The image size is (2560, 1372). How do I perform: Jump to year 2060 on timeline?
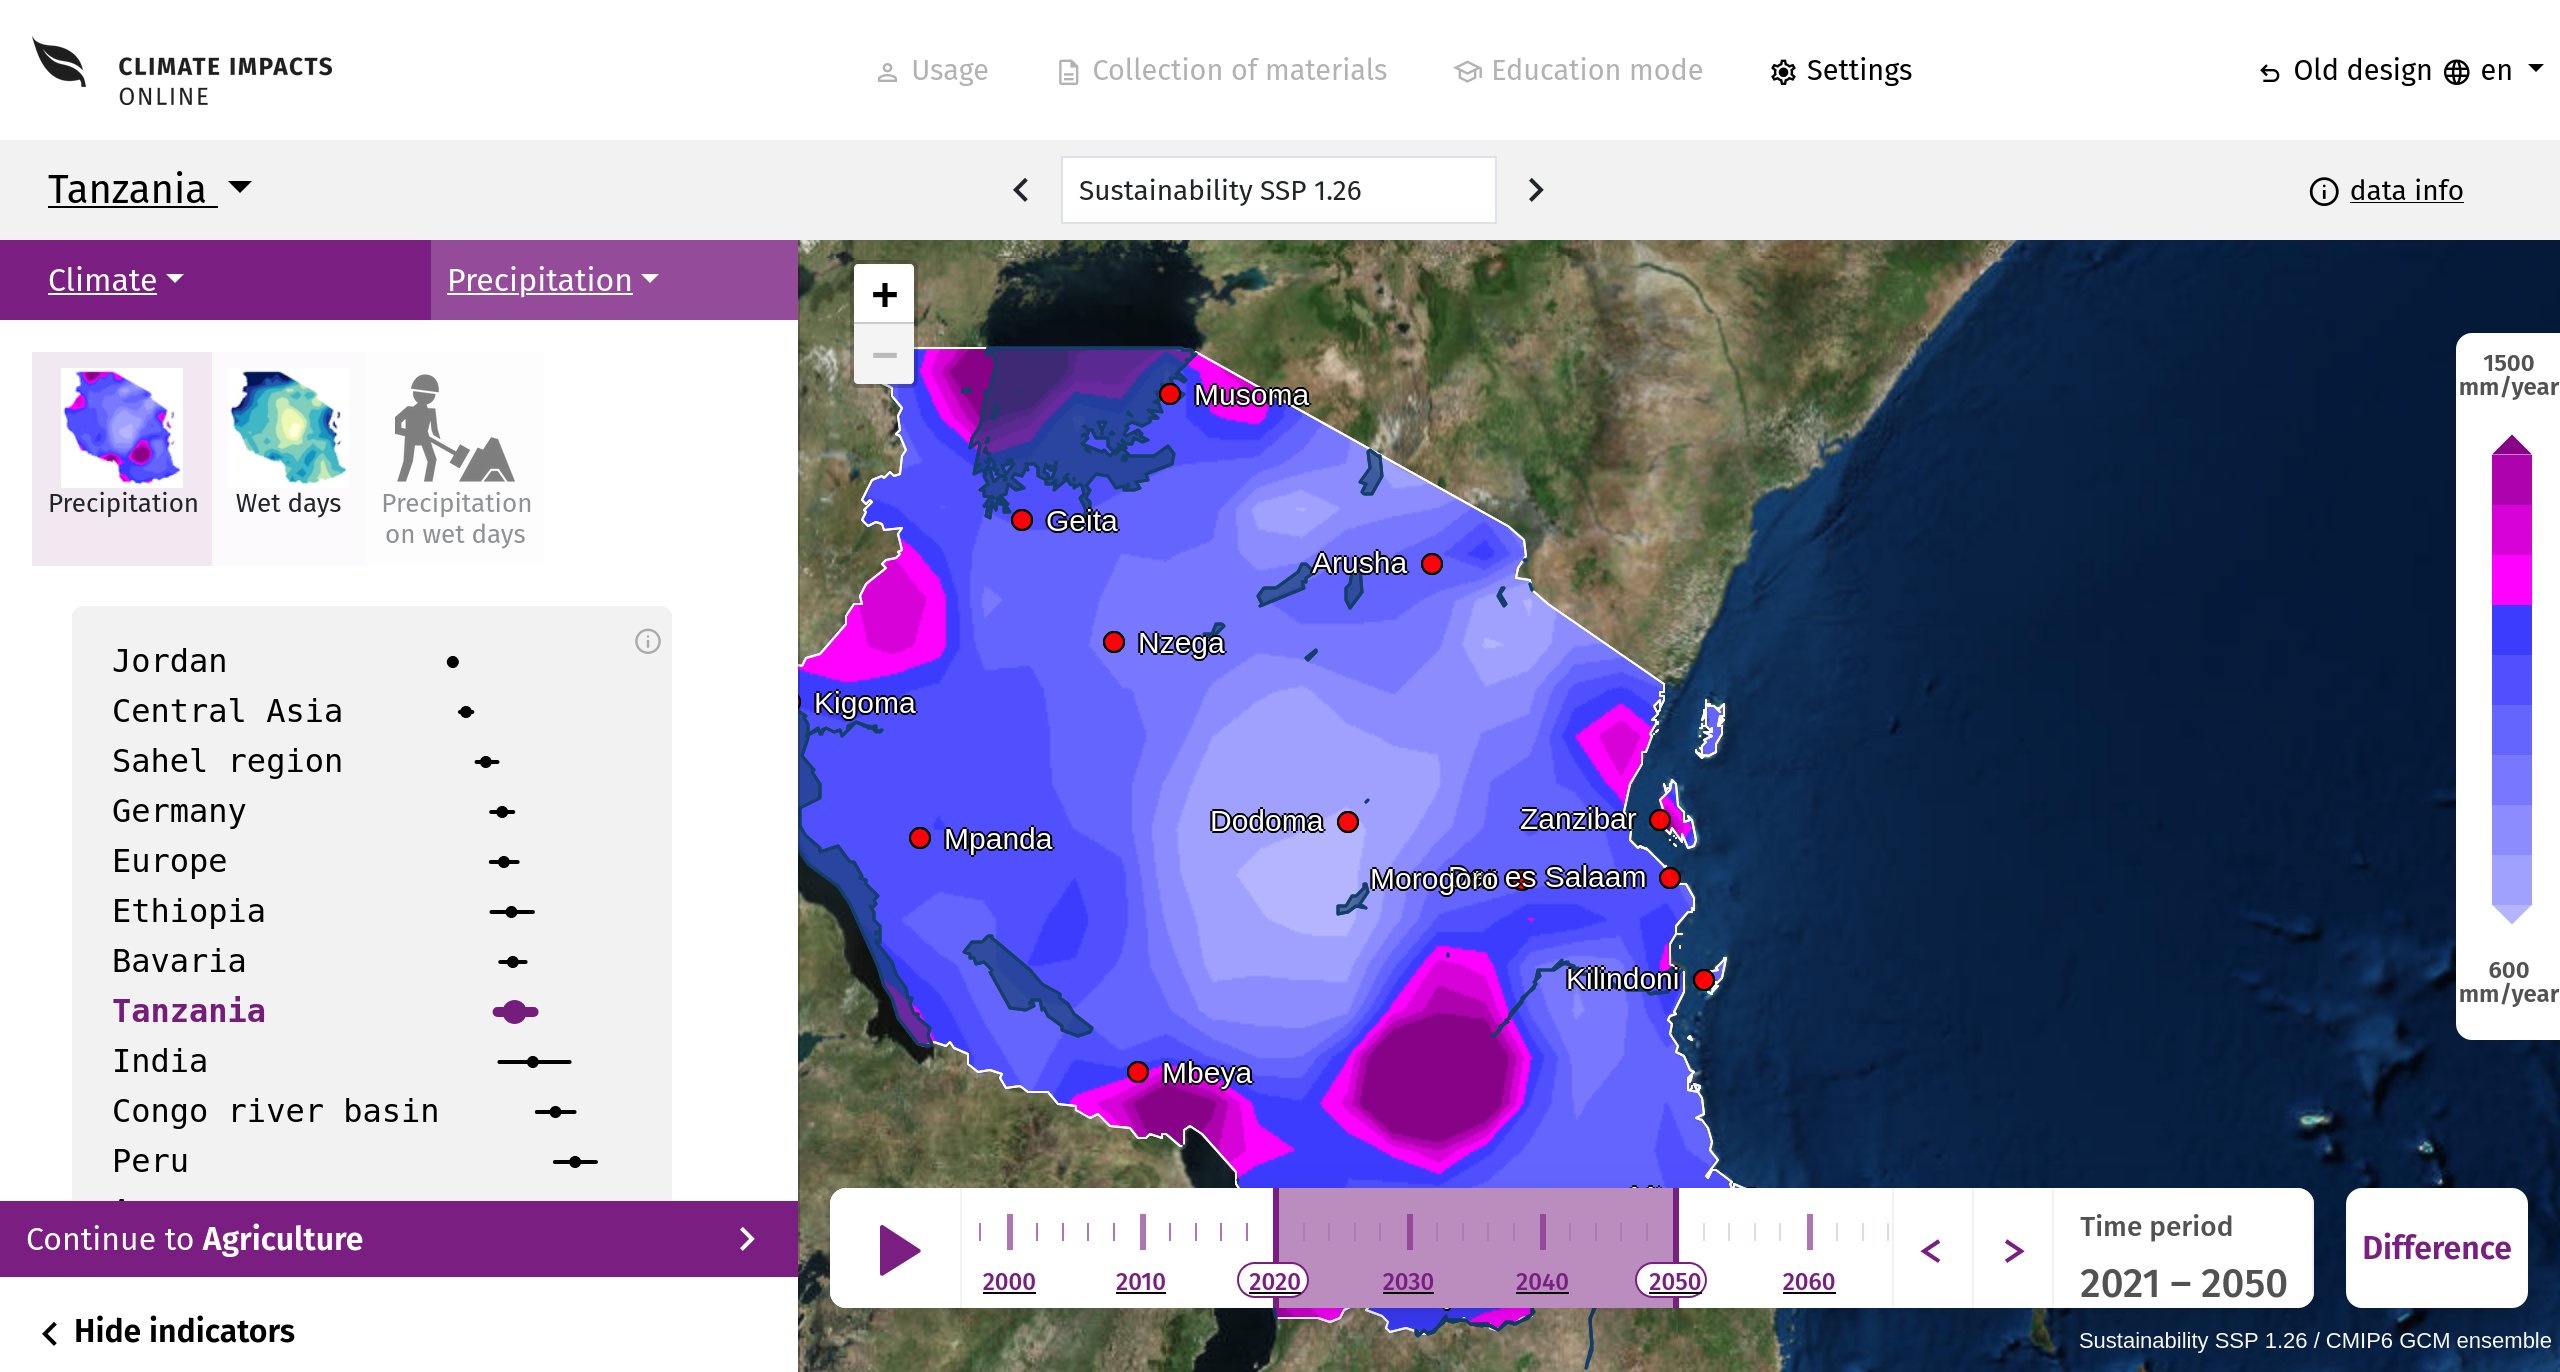coord(1809,1281)
